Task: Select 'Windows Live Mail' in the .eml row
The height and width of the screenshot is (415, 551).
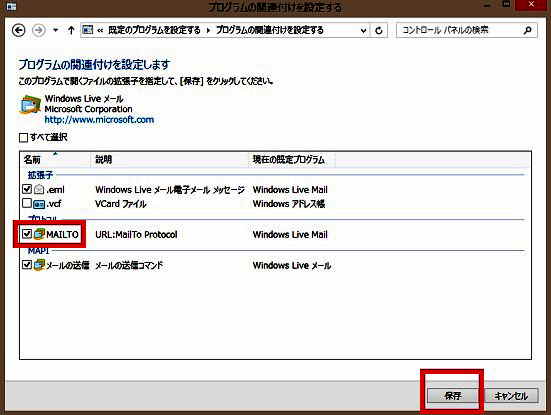Action: [290, 190]
